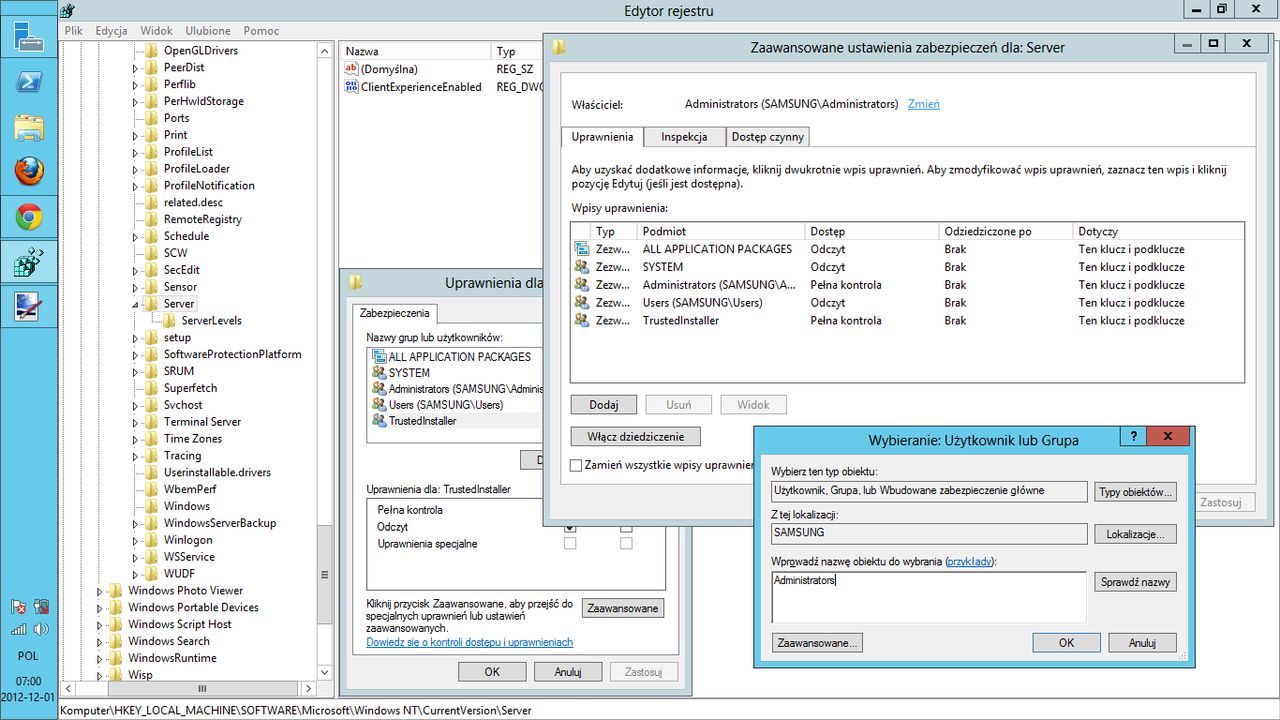Launch Google Chrome from the taskbar
Screen dimensions: 1280x720
pyautogui.click(x=29, y=217)
